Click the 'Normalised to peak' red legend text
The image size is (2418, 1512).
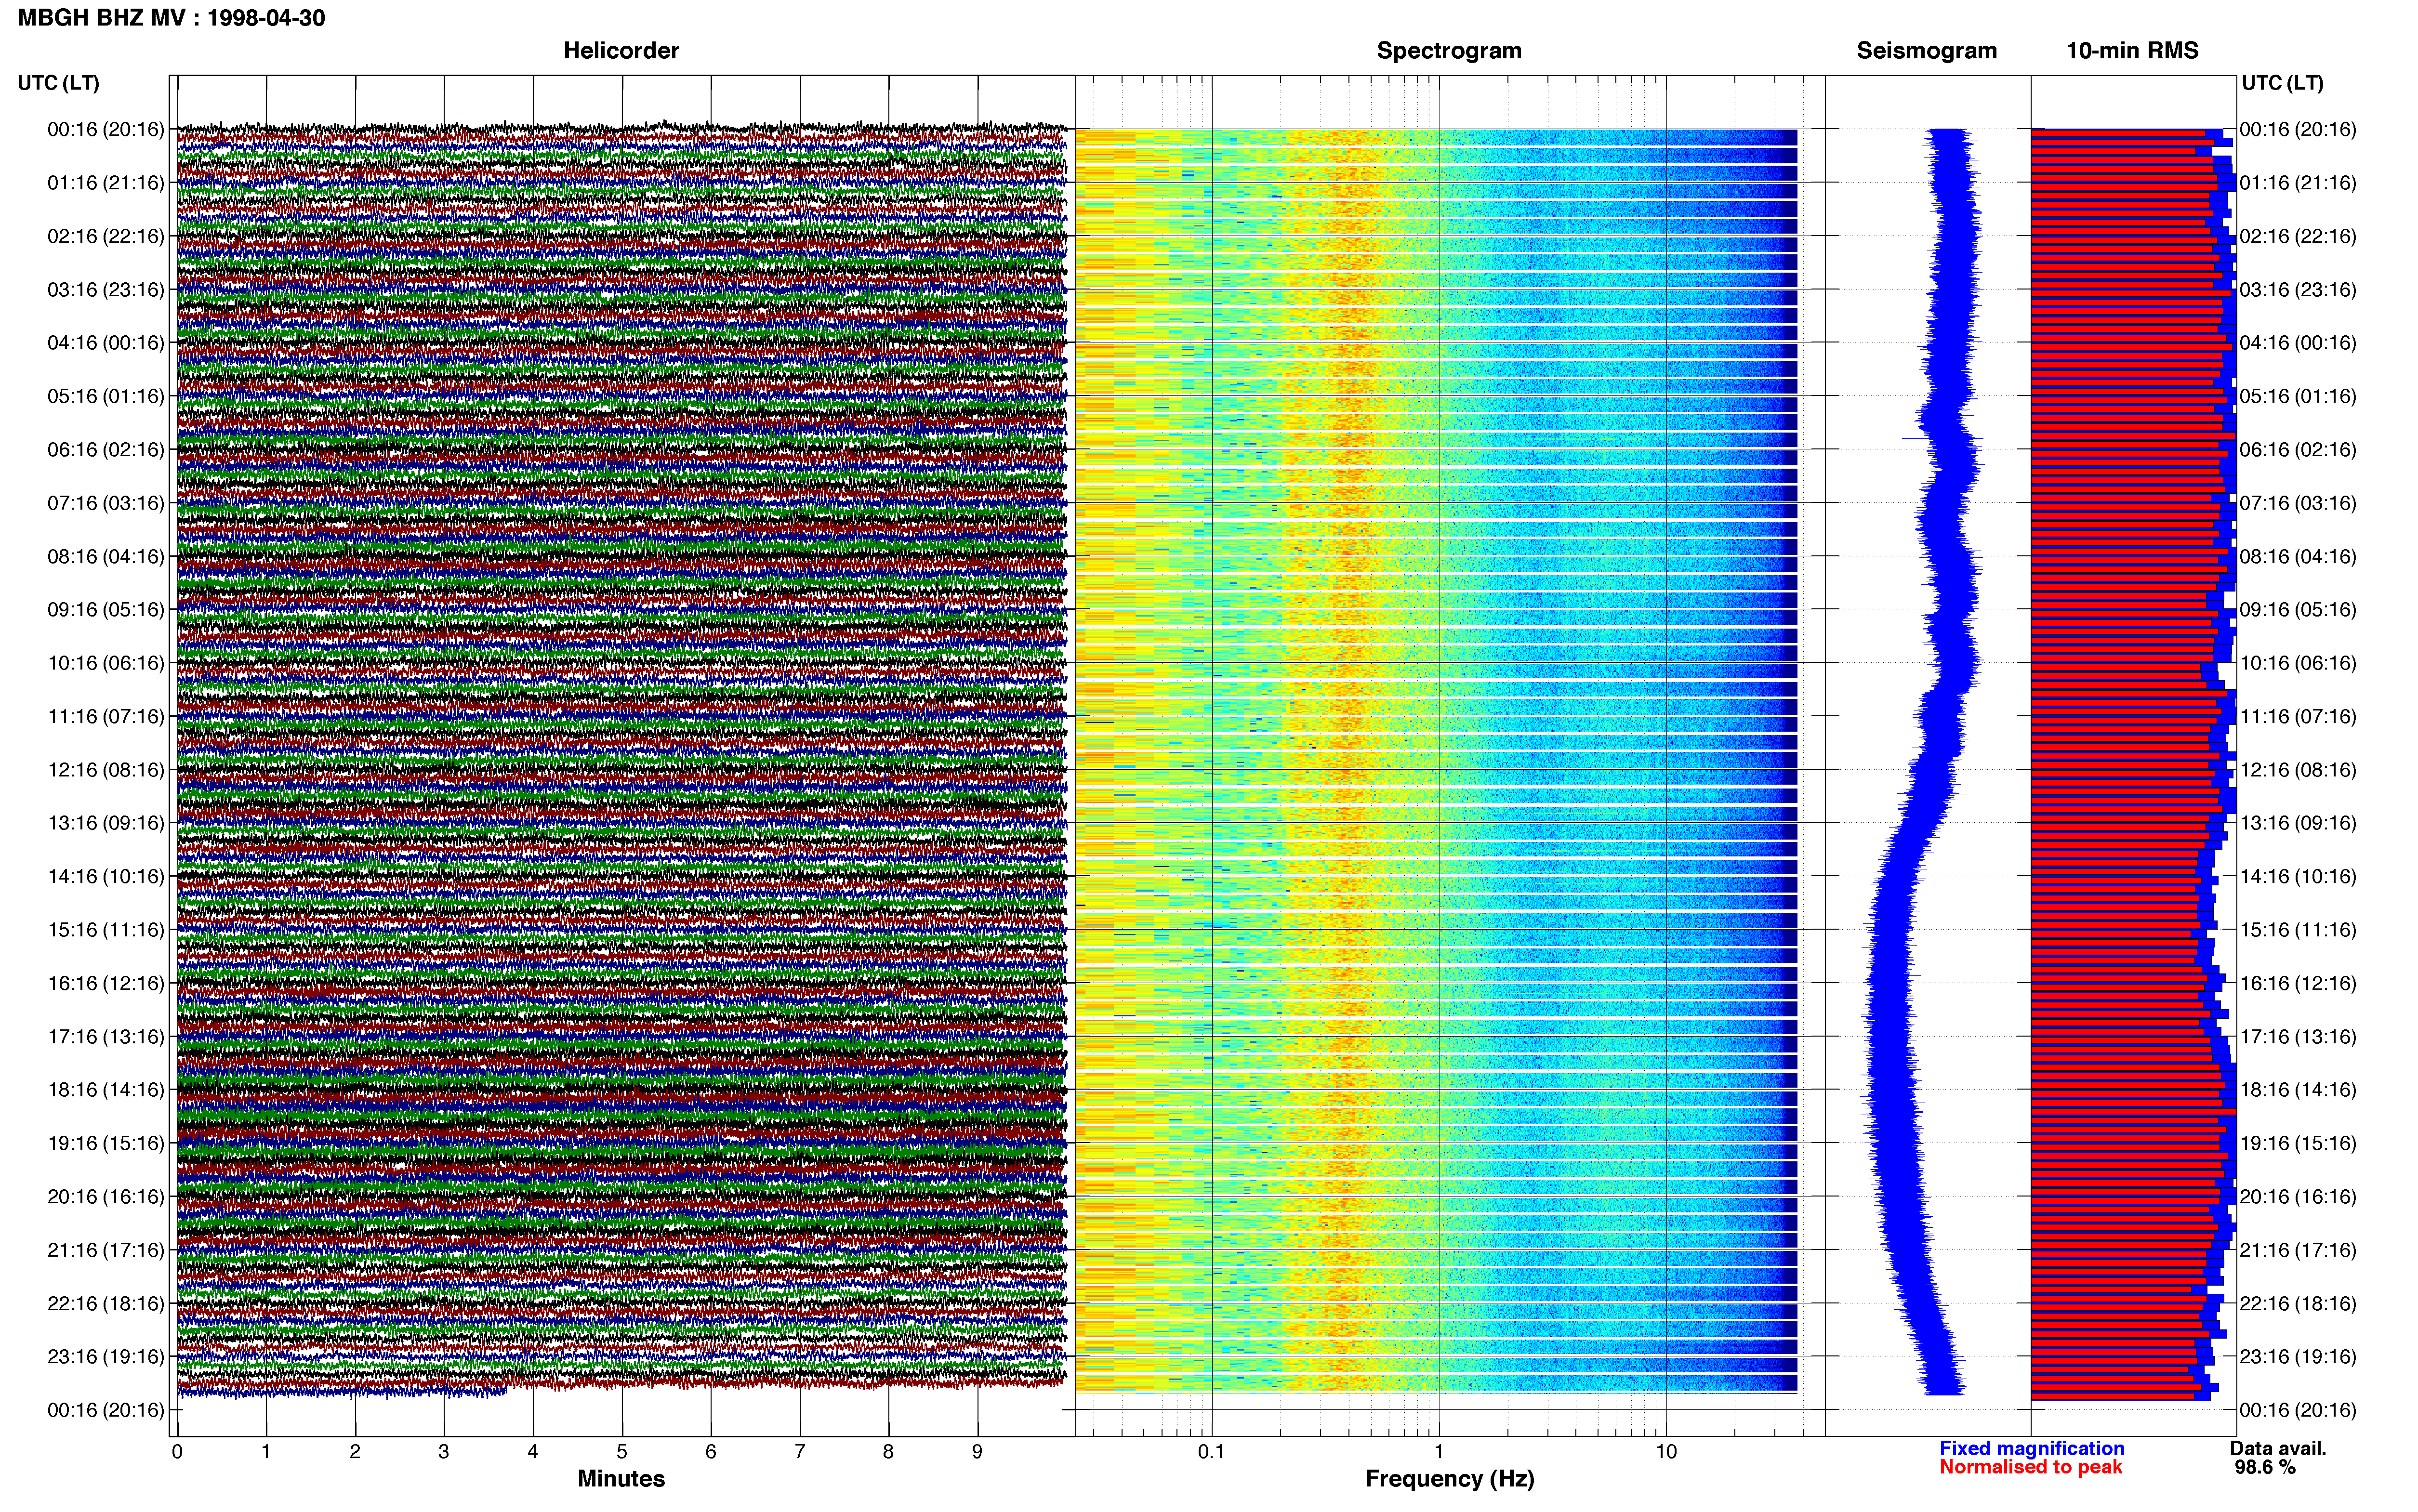pyautogui.click(x=2031, y=1467)
